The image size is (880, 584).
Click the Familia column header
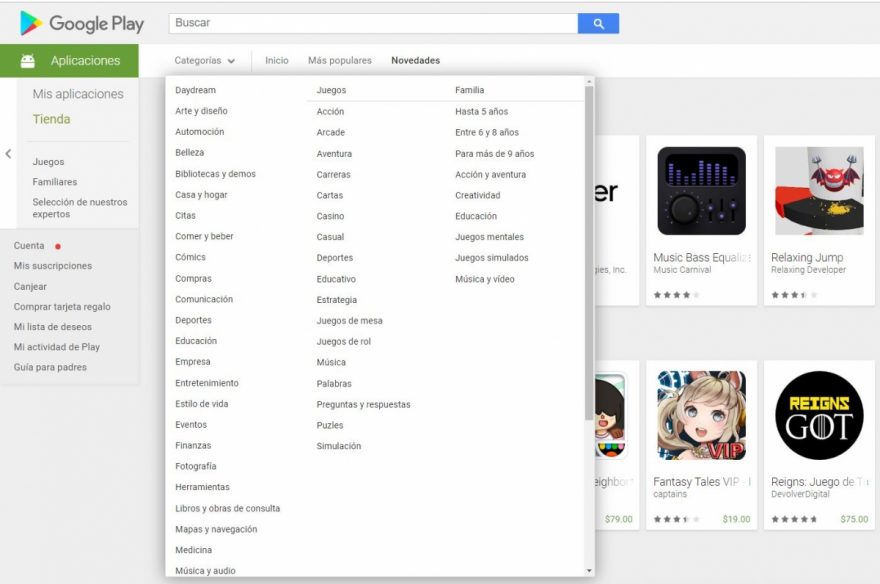click(x=470, y=90)
